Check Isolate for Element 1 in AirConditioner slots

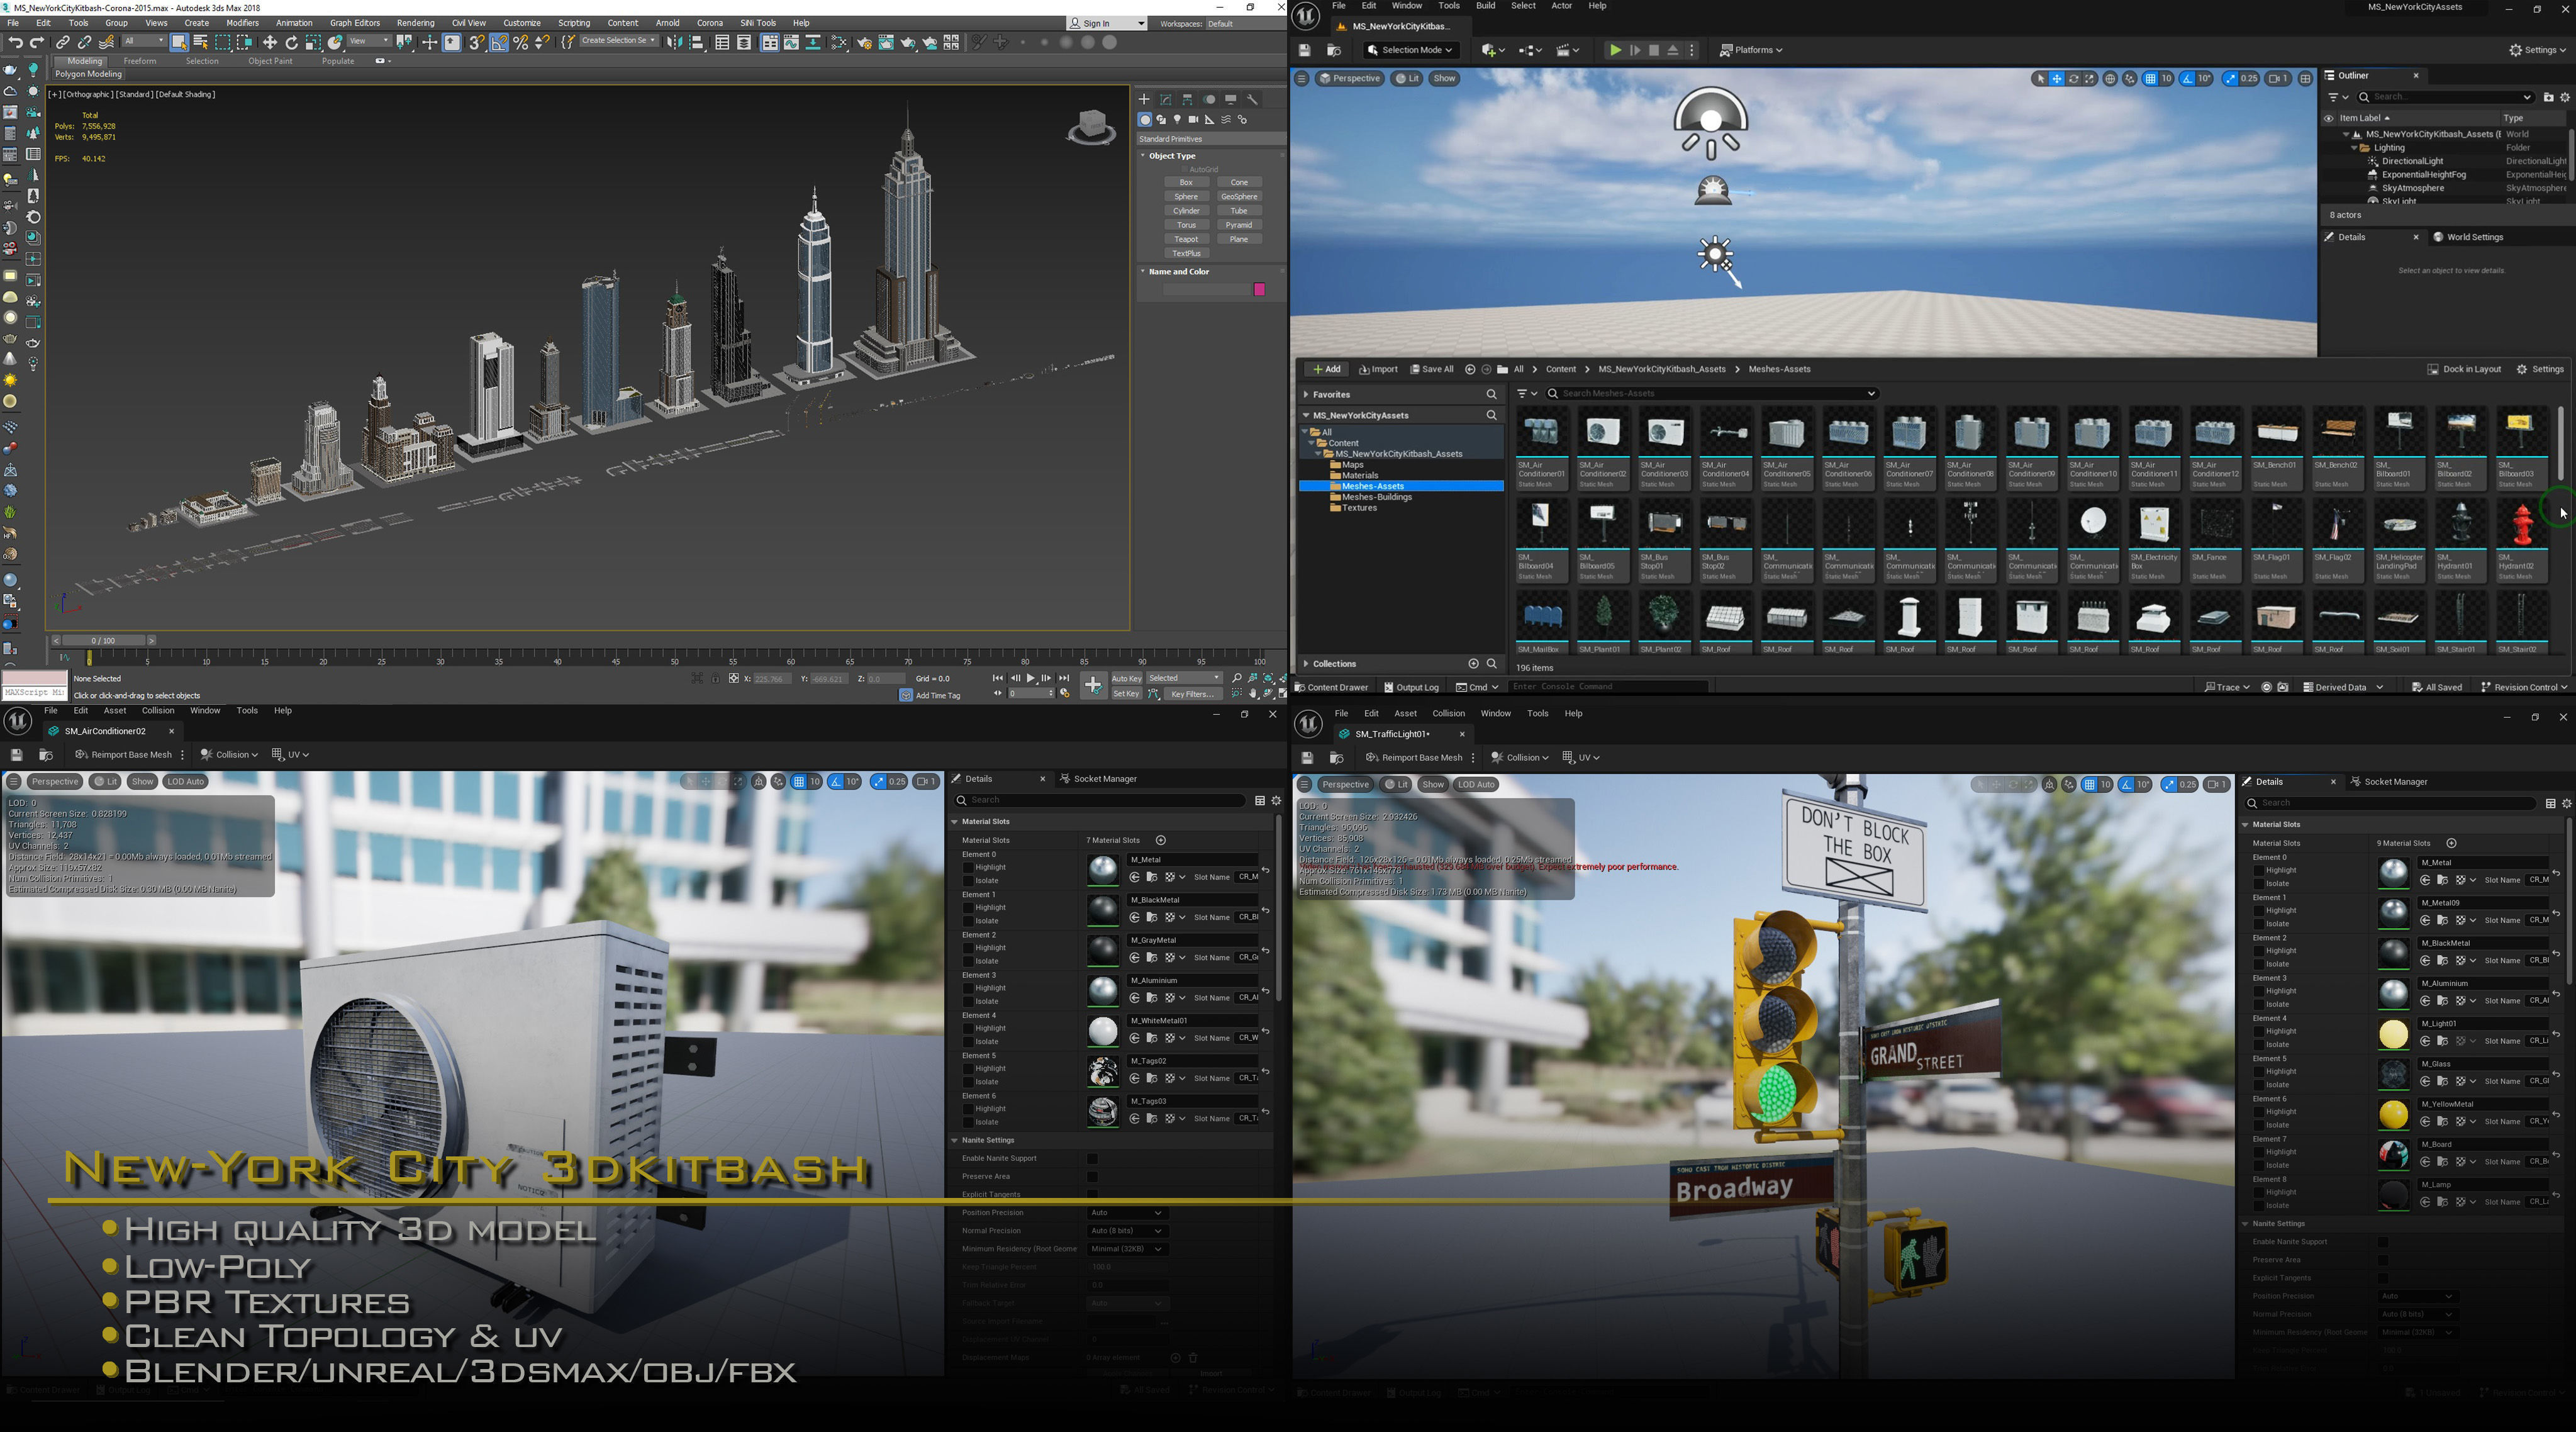click(x=968, y=921)
